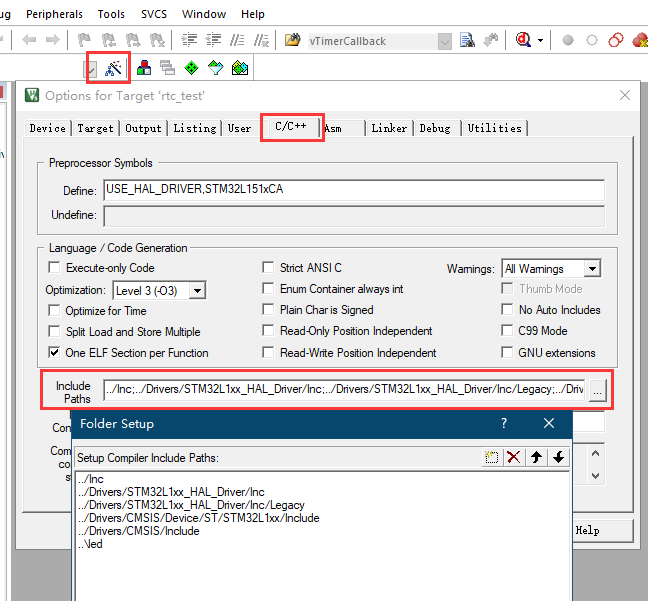The width and height of the screenshot is (648, 601).
Task: Navigate forward with the right arrow icon
Action: click(52, 40)
